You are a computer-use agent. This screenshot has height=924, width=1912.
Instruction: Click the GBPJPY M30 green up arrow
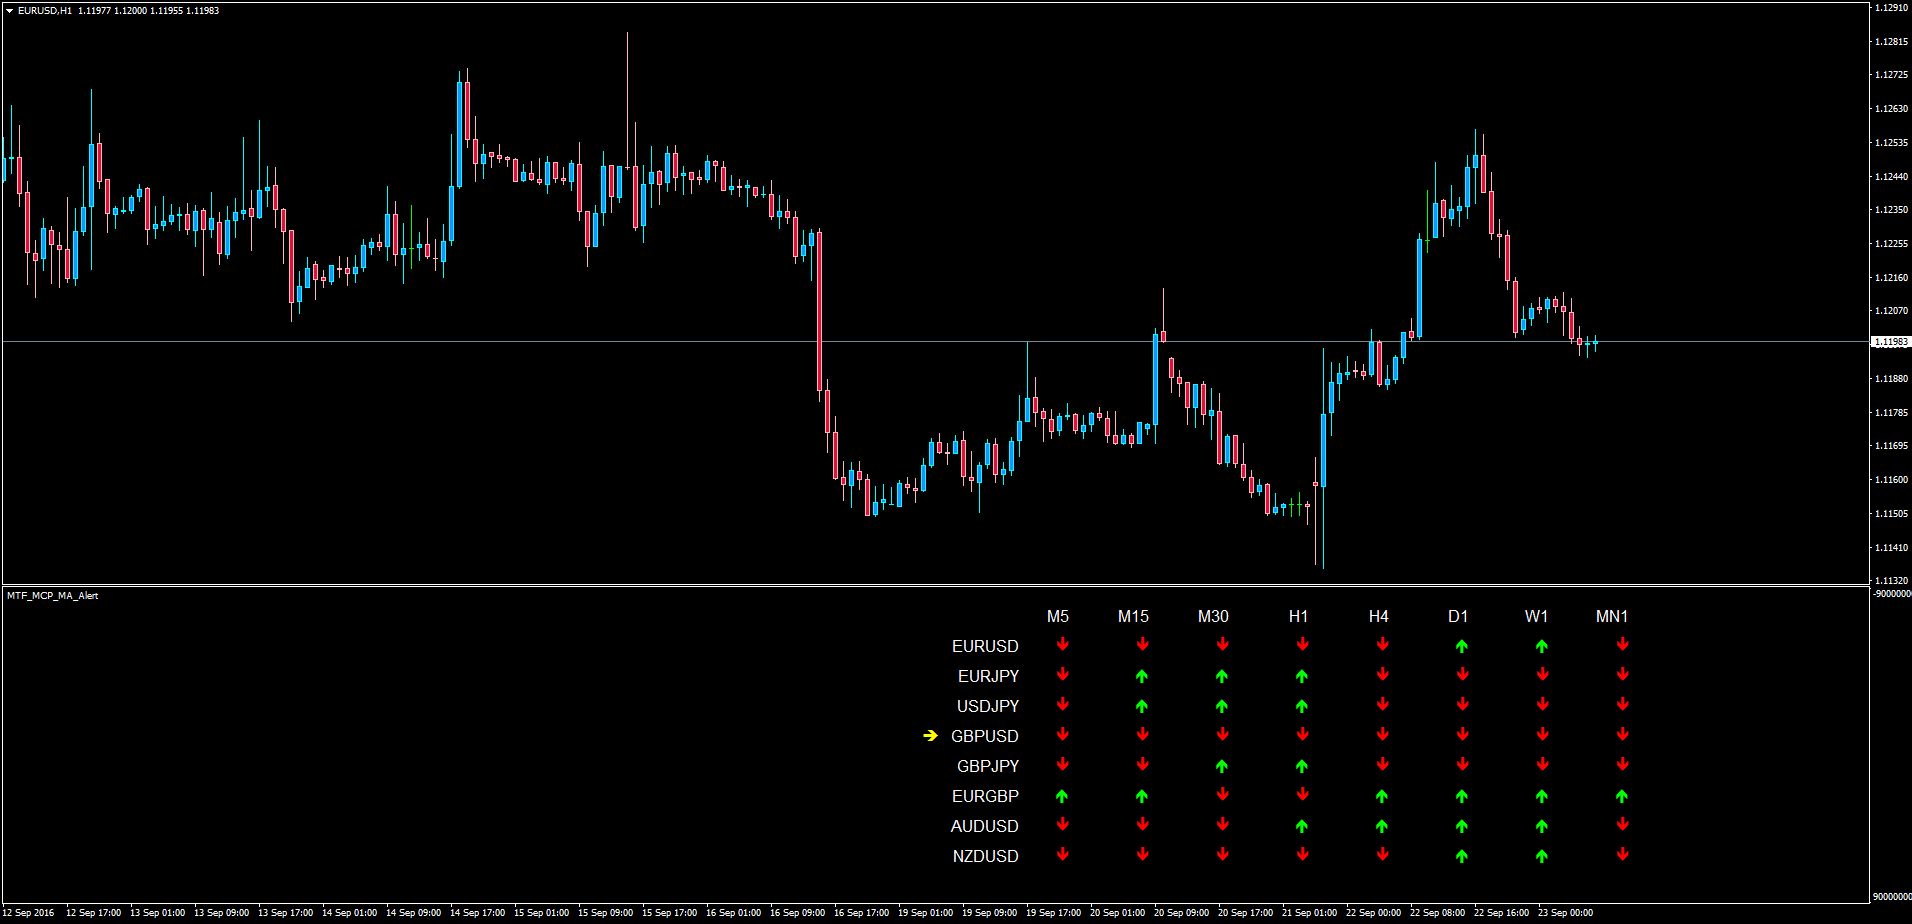click(x=1221, y=766)
